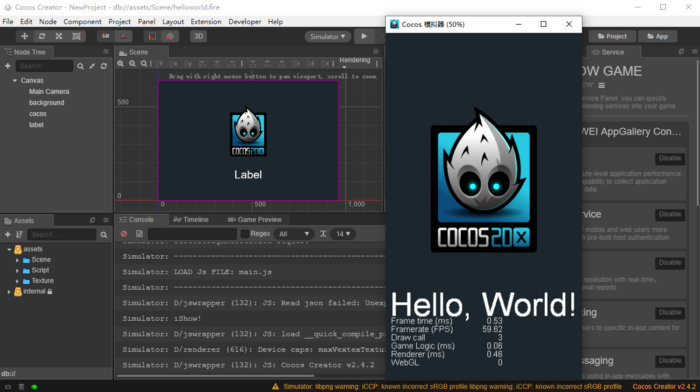The width and height of the screenshot is (700, 392).
Task: Focus the Assets search field
Action: tap(62, 234)
